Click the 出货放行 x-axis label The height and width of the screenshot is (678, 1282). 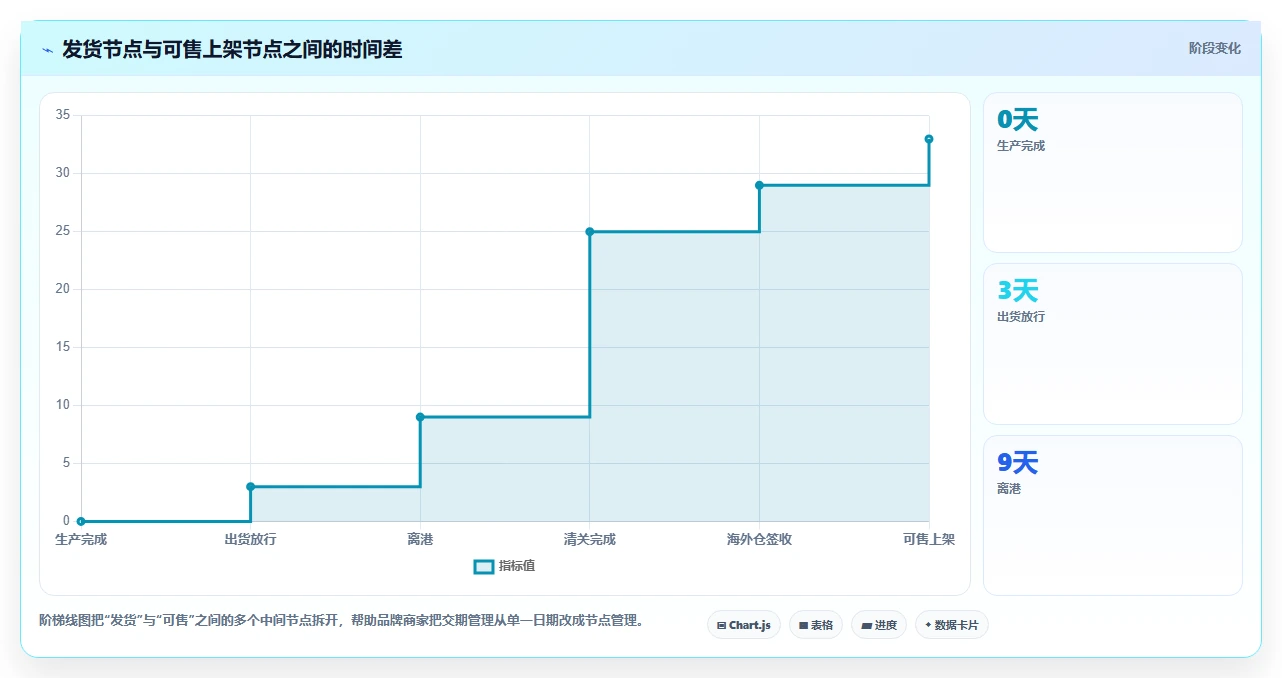(251, 540)
